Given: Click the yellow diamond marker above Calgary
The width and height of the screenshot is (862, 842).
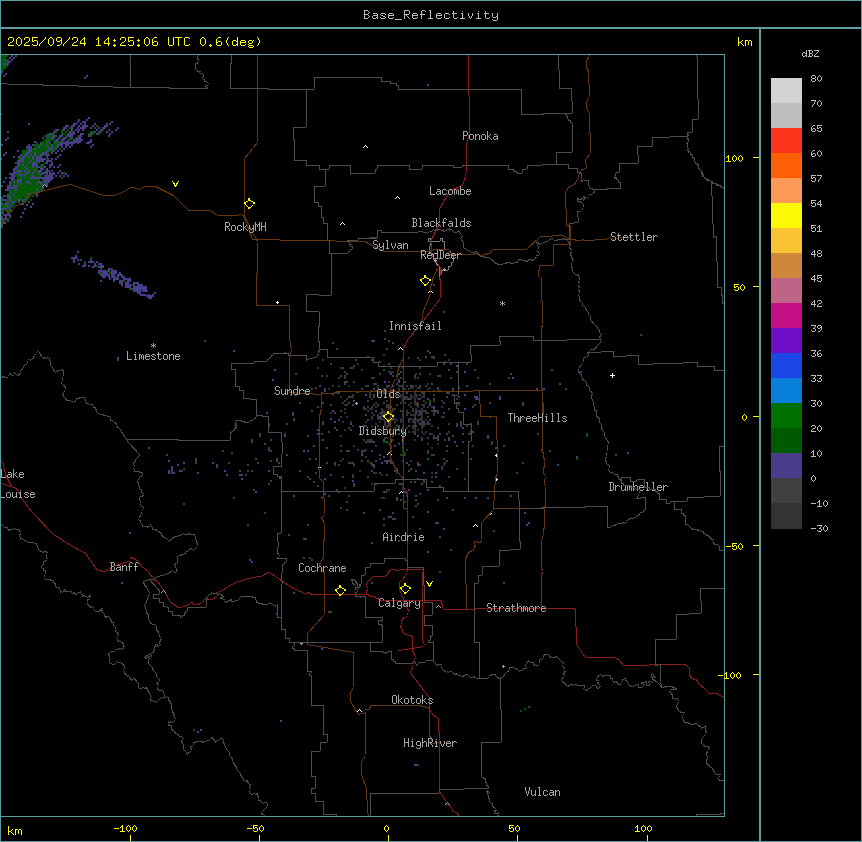Looking at the screenshot, I should click(x=405, y=589).
